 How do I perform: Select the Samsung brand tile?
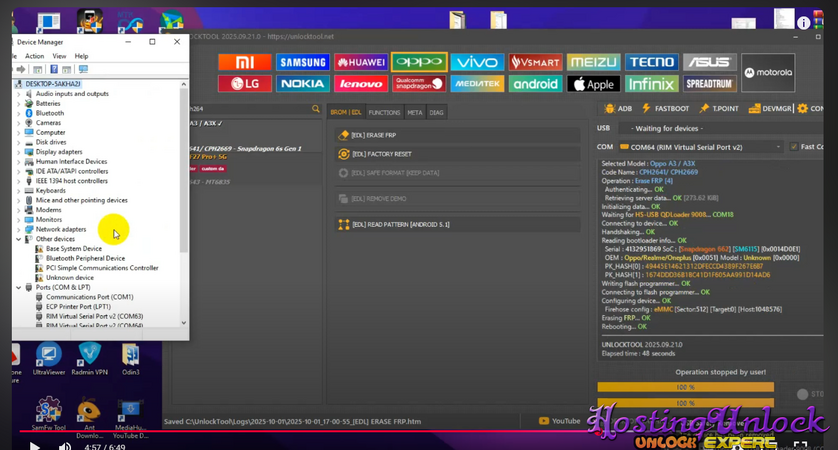pyautogui.click(x=302, y=62)
